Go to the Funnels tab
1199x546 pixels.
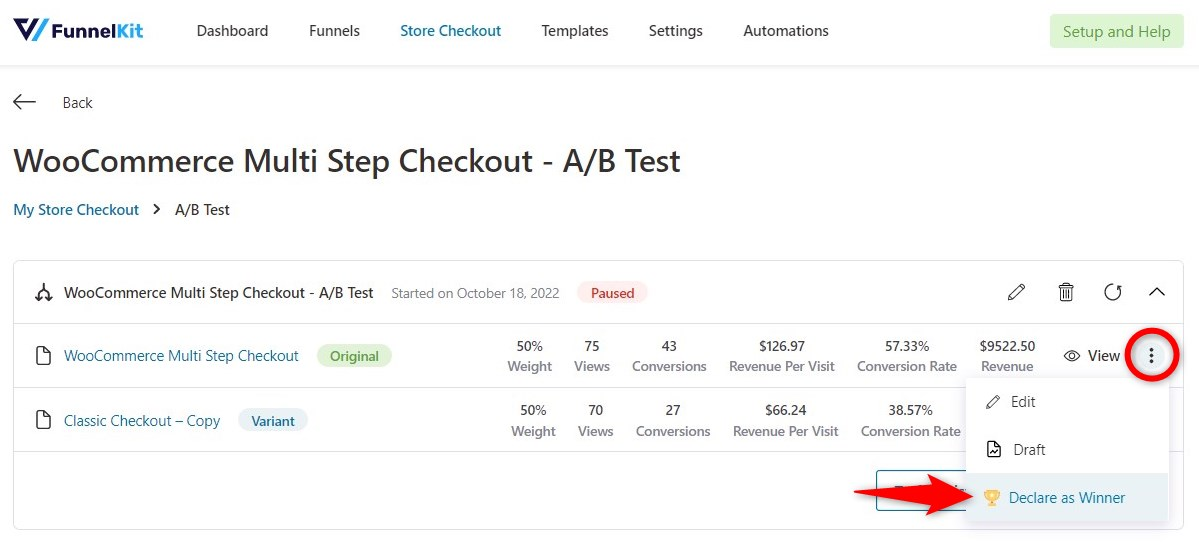[334, 31]
